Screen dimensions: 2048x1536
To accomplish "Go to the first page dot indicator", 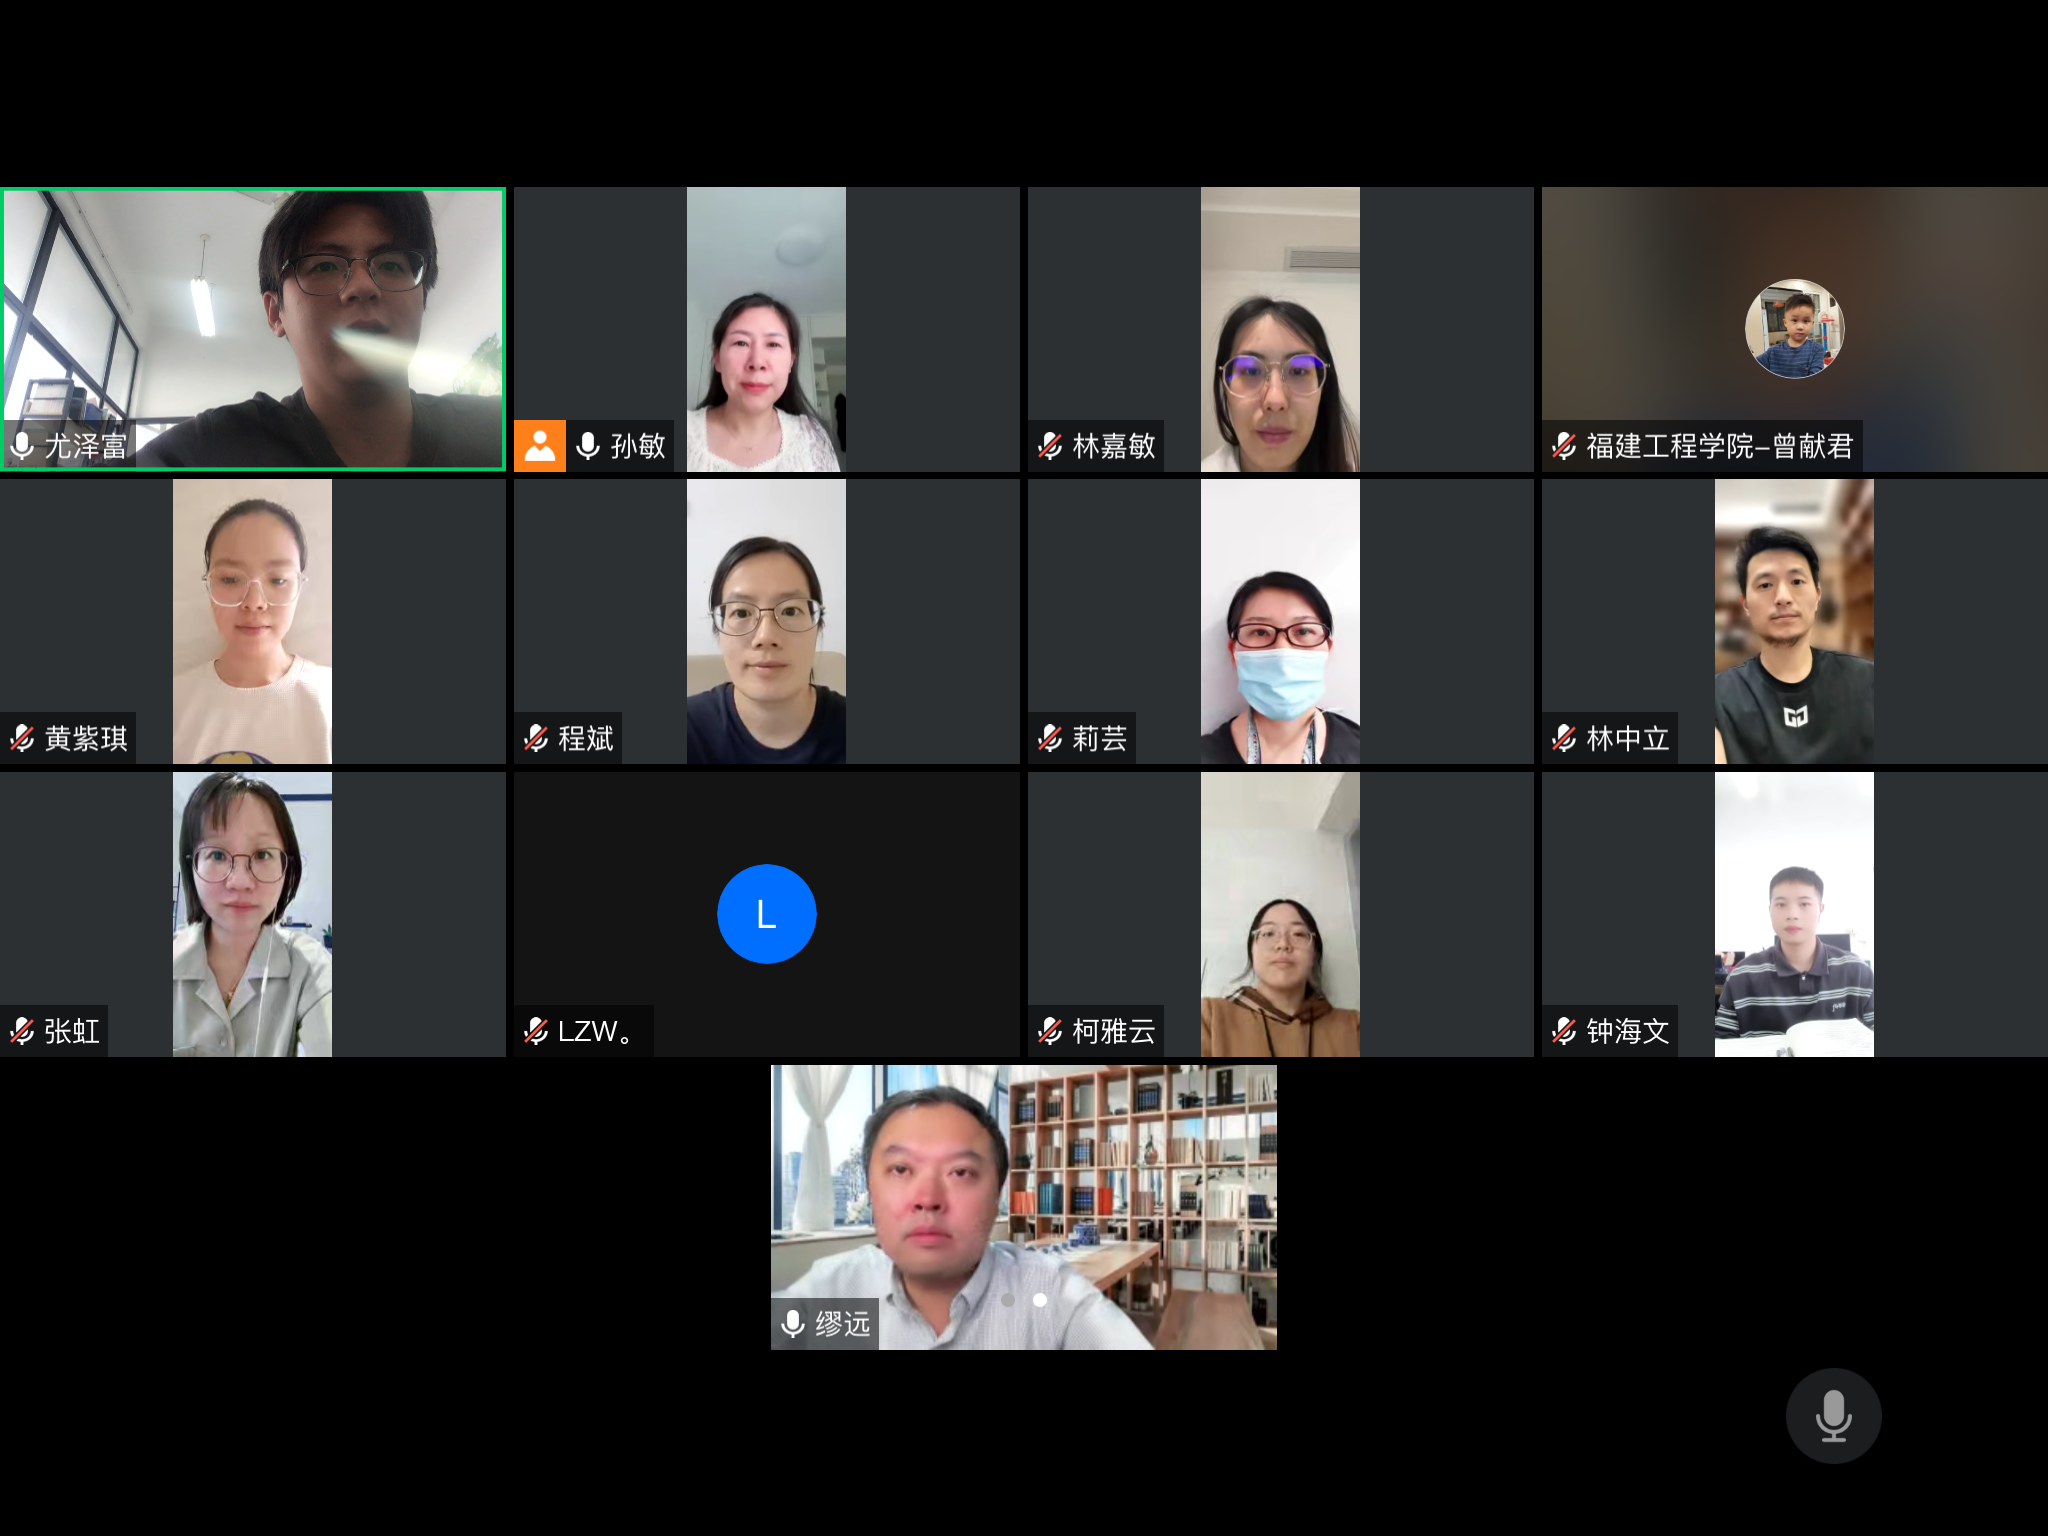I will coord(1008,1300).
